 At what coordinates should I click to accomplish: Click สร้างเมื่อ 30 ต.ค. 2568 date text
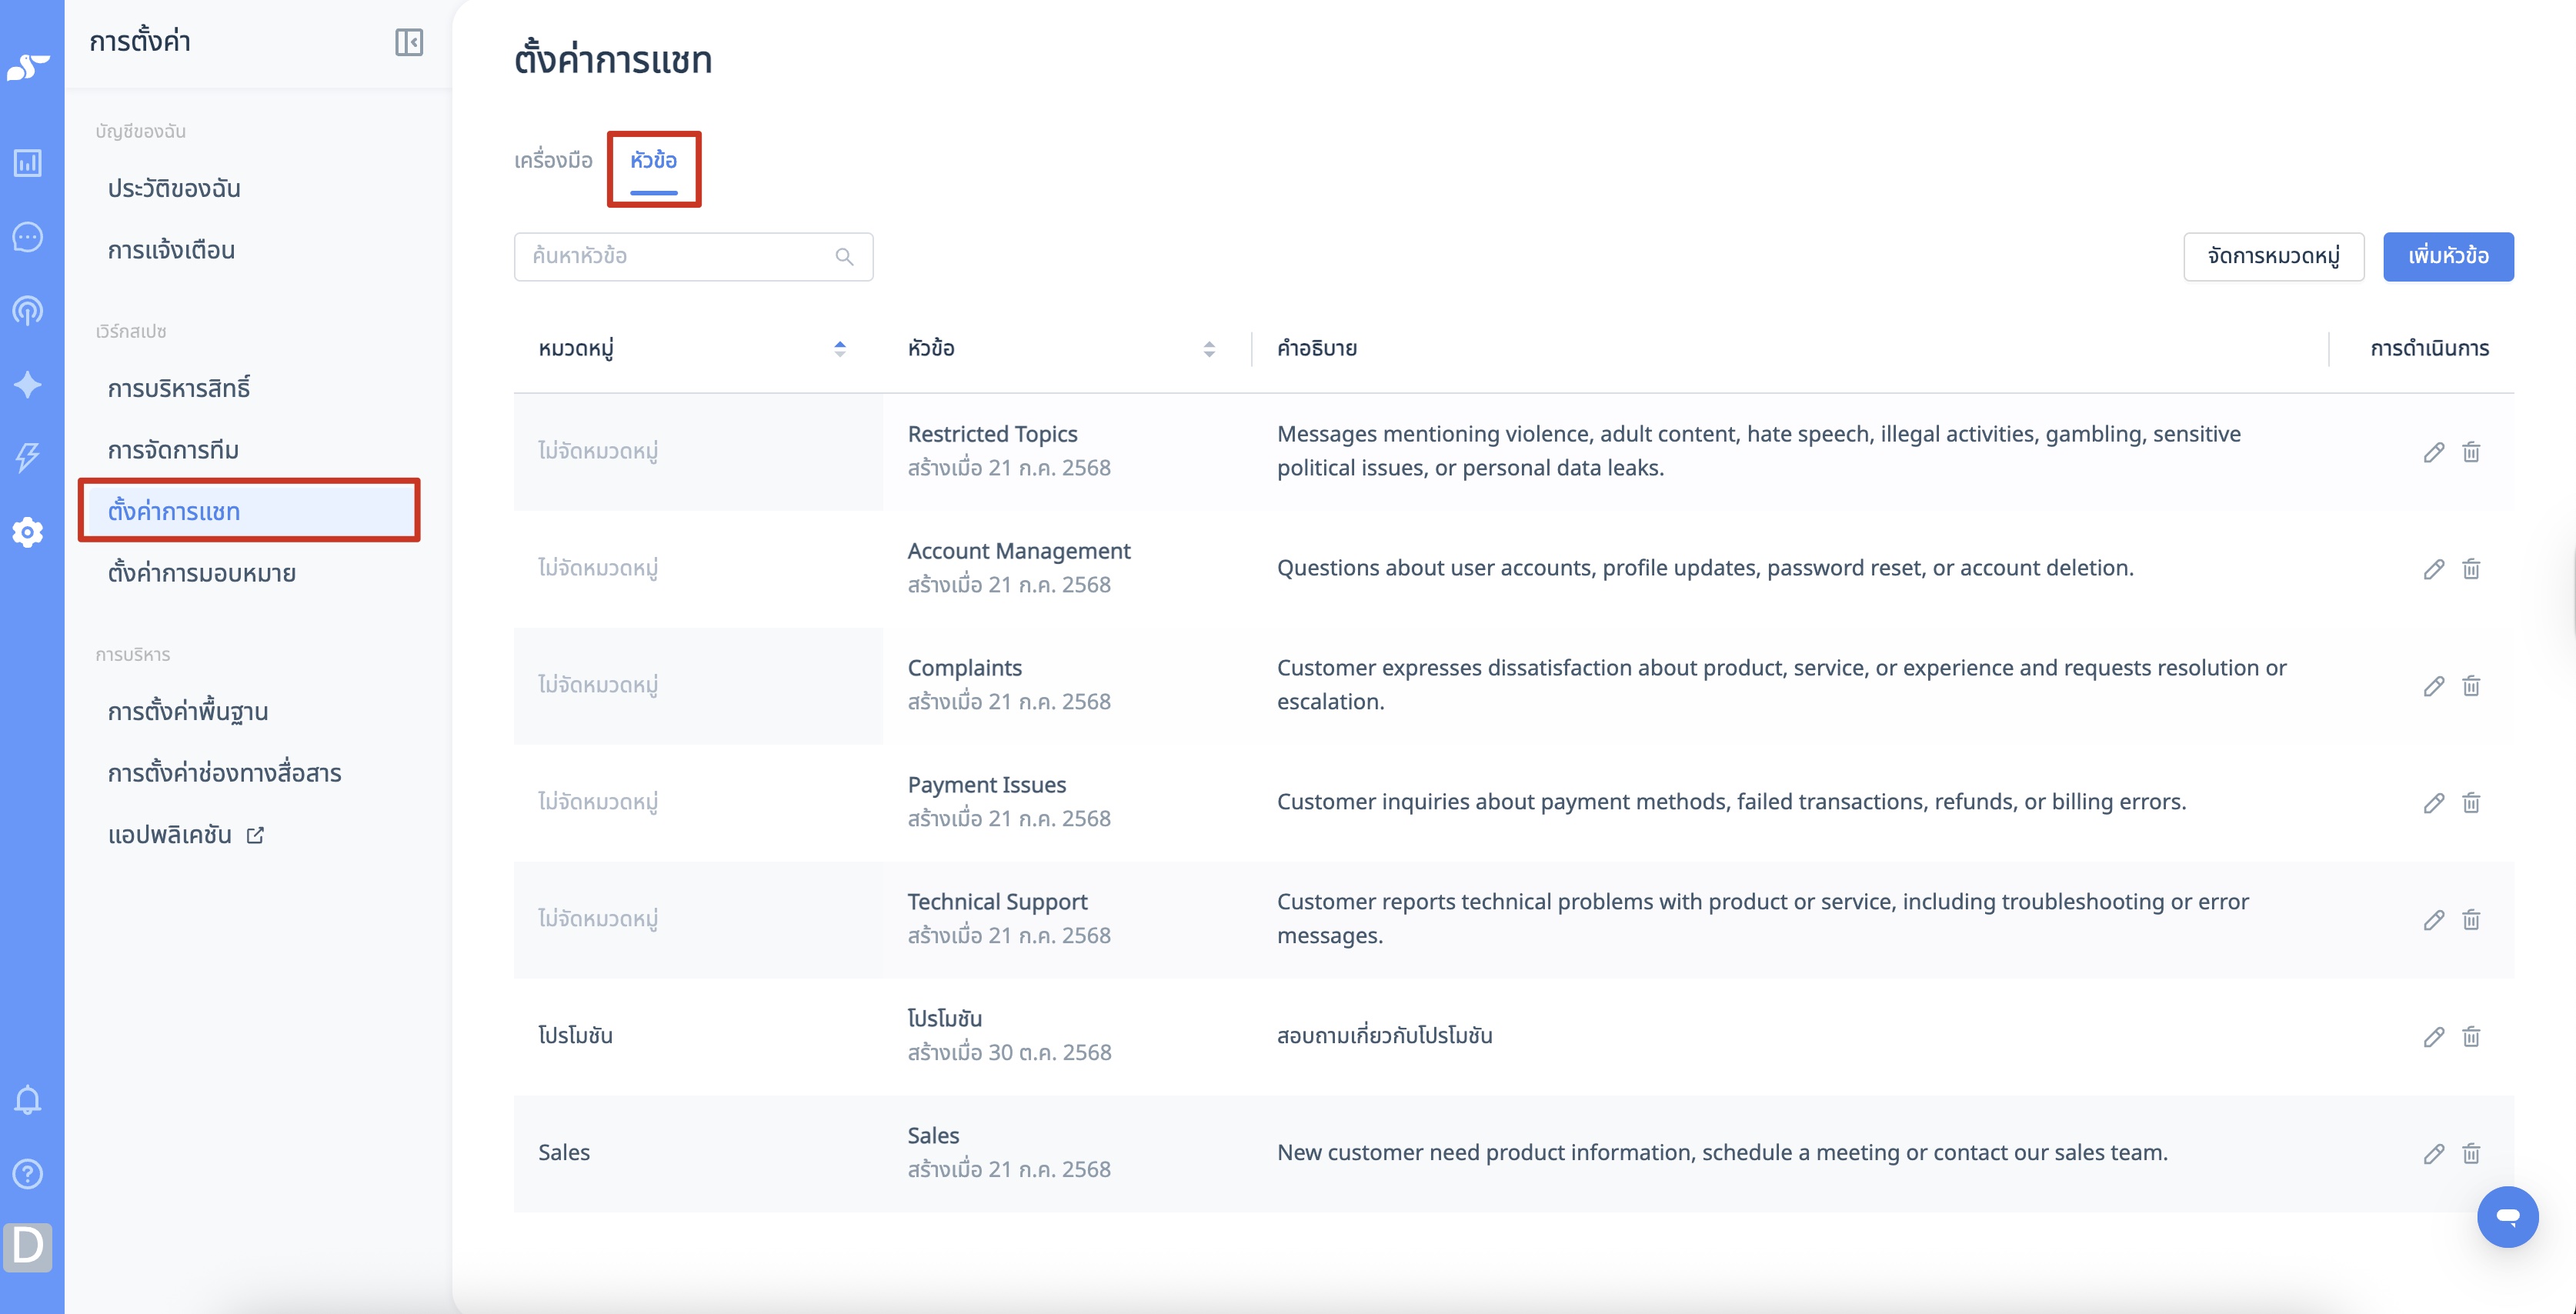[x=1009, y=1053]
